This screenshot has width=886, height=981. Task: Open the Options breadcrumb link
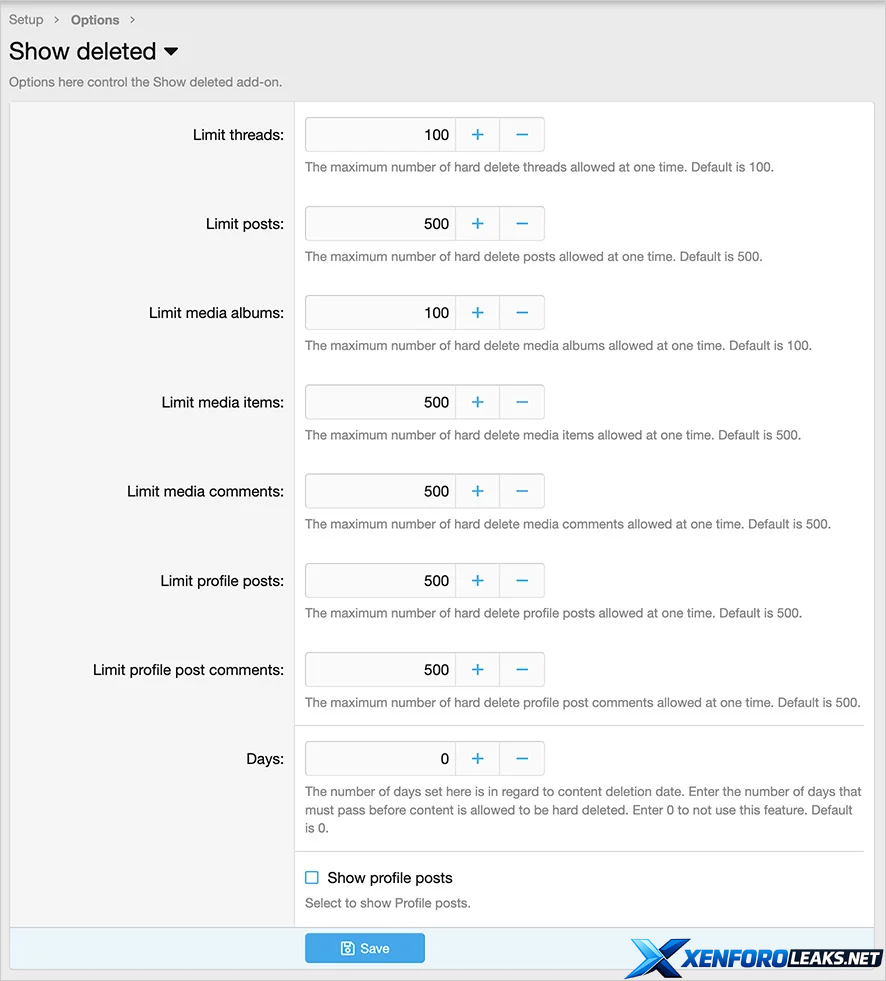click(95, 20)
